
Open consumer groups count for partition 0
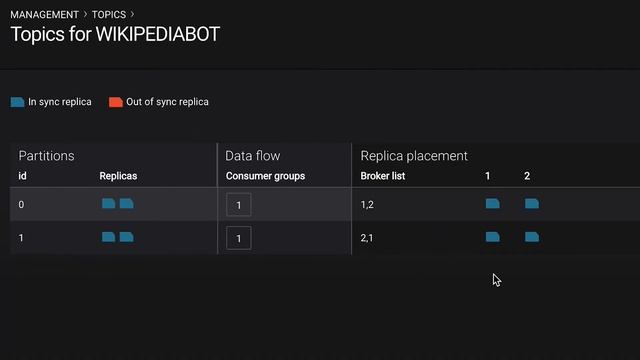[x=239, y=204]
